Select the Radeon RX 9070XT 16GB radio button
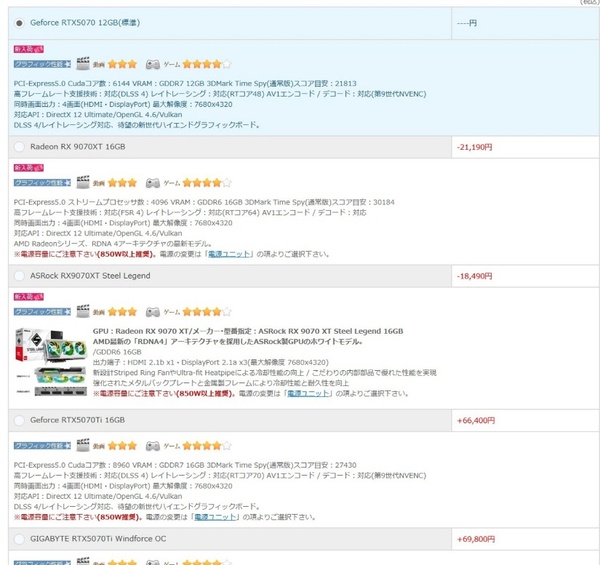This screenshot has height=565, width=600. coord(19,147)
